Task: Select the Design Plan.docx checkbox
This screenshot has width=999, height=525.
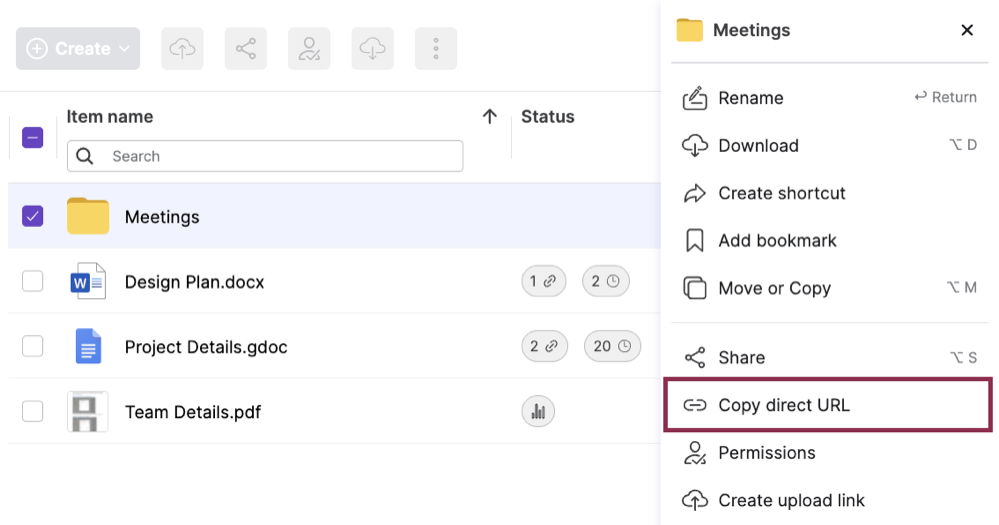Action: pos(33,282)
